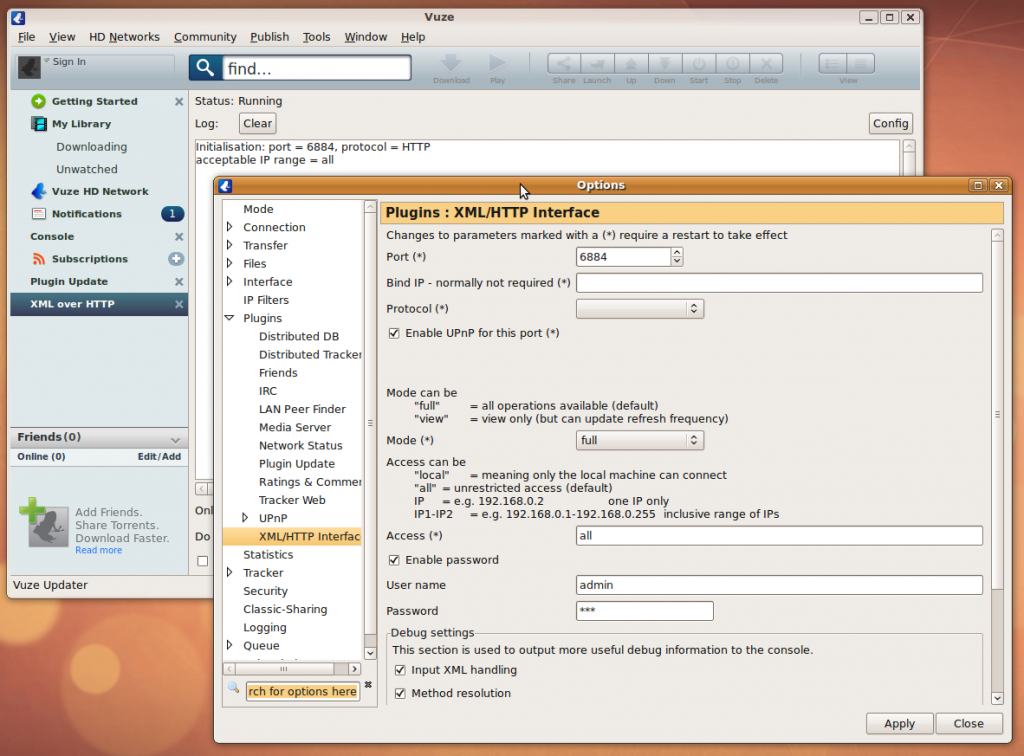Click the add subscription plus icon
Viewport: 1024px width, 756px height.
click(176, 259)
